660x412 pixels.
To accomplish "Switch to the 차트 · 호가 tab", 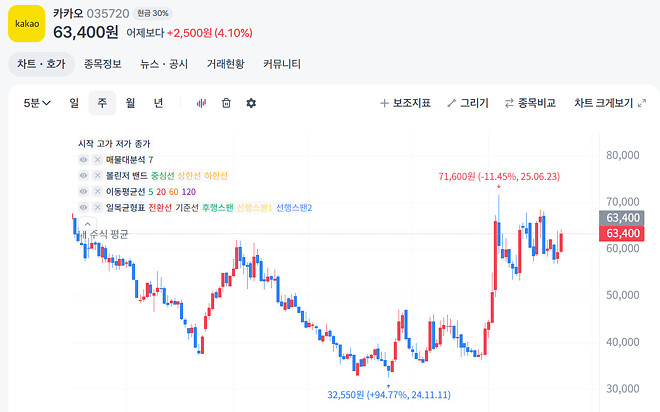I will pos(41,64).
